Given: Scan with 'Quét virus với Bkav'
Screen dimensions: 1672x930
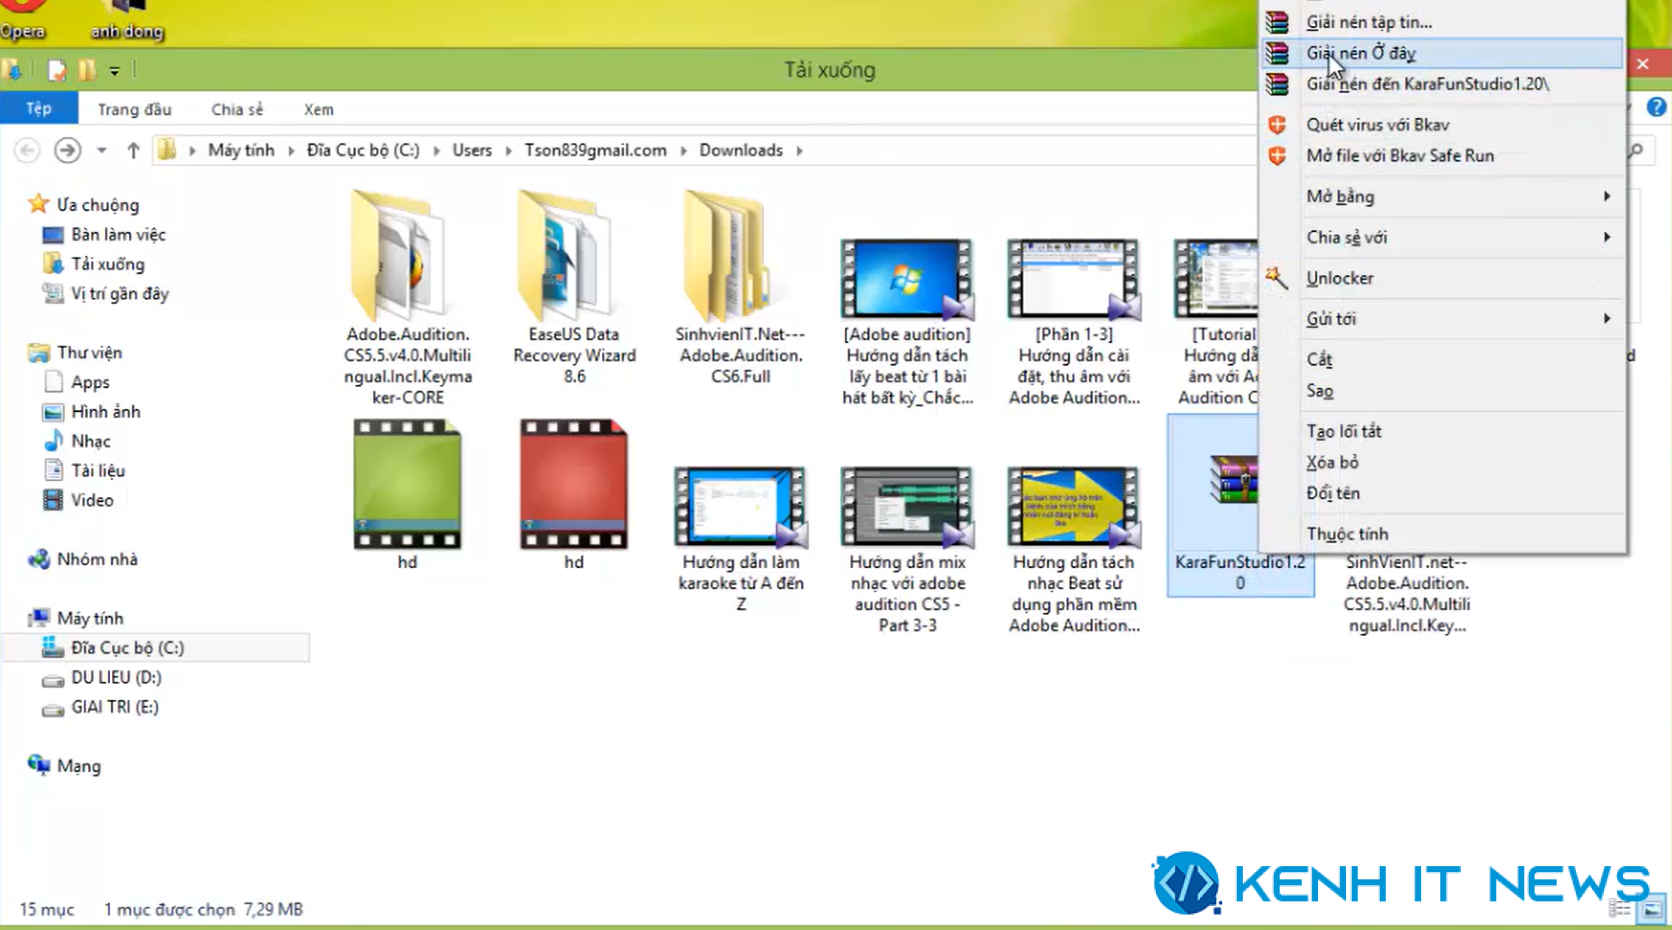Looking at the screenshot, I should pos(1441,124).
